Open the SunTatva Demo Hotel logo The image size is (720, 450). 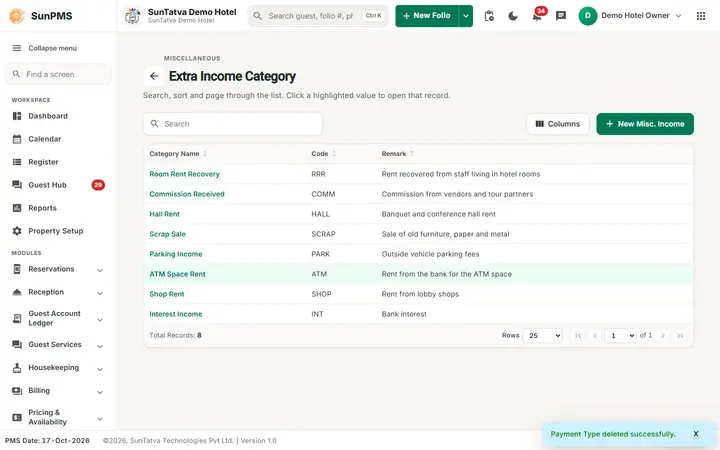pos(133,16)
